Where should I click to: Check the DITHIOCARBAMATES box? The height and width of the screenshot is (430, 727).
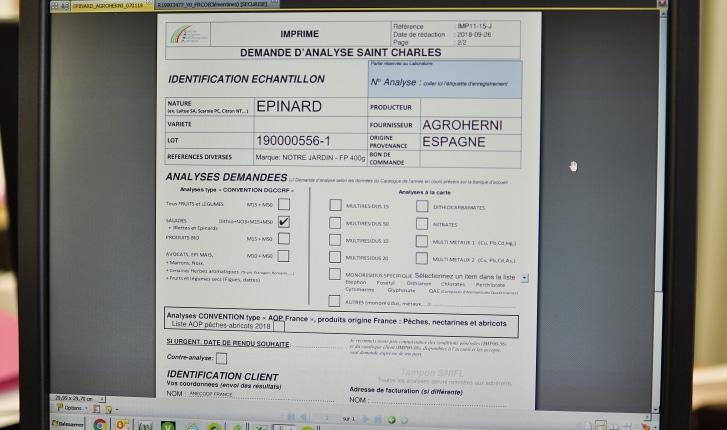tap(422, 205)
